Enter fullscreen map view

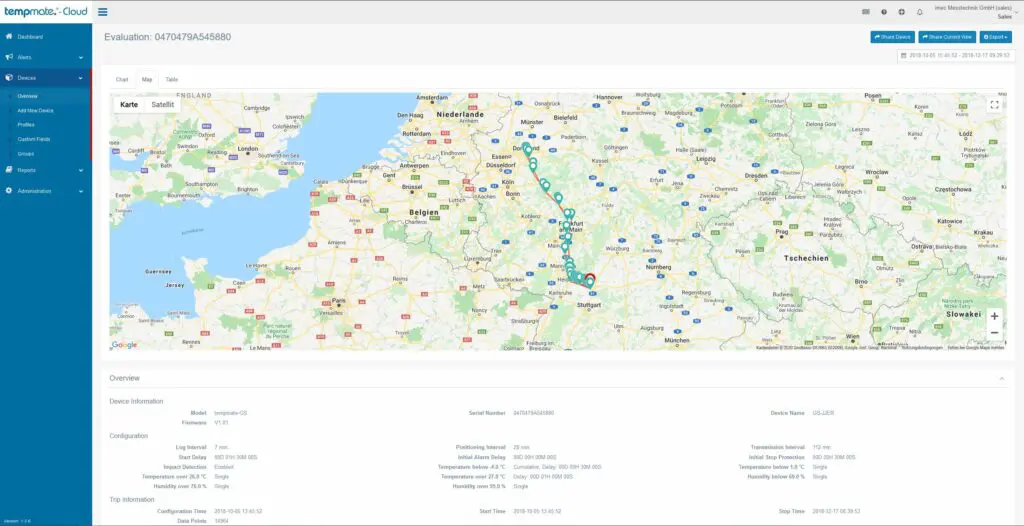point(994,105)
